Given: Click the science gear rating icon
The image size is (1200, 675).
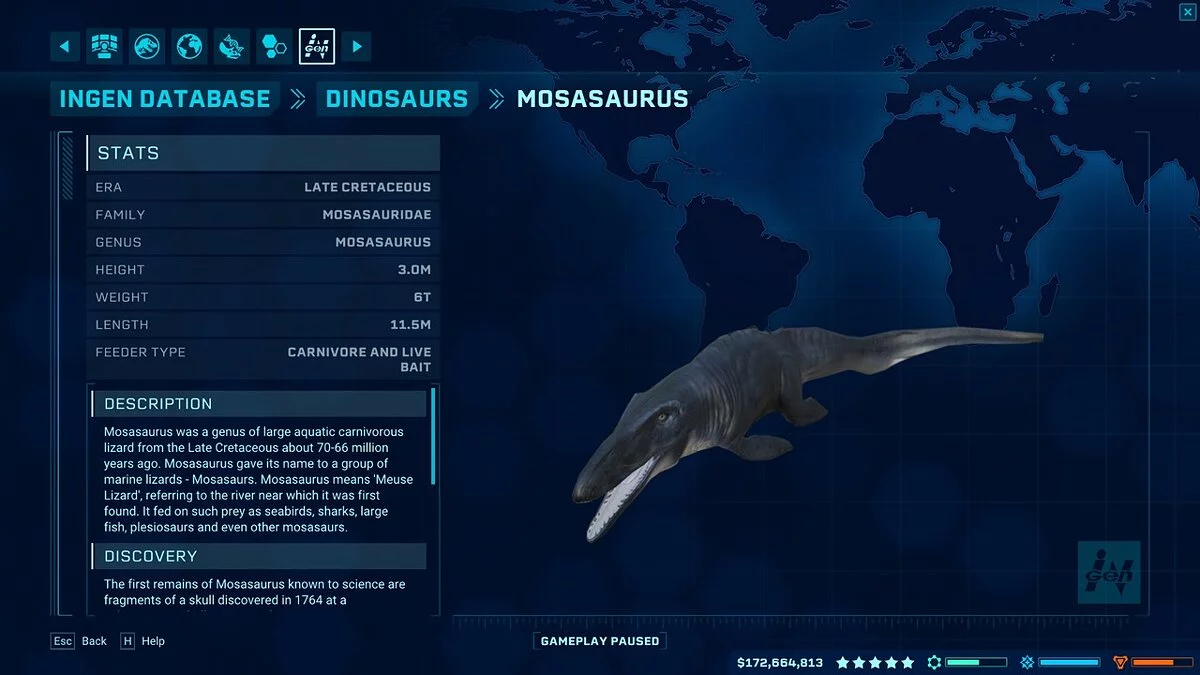Looking at the screenshot, I should click(x=934, y=661).
